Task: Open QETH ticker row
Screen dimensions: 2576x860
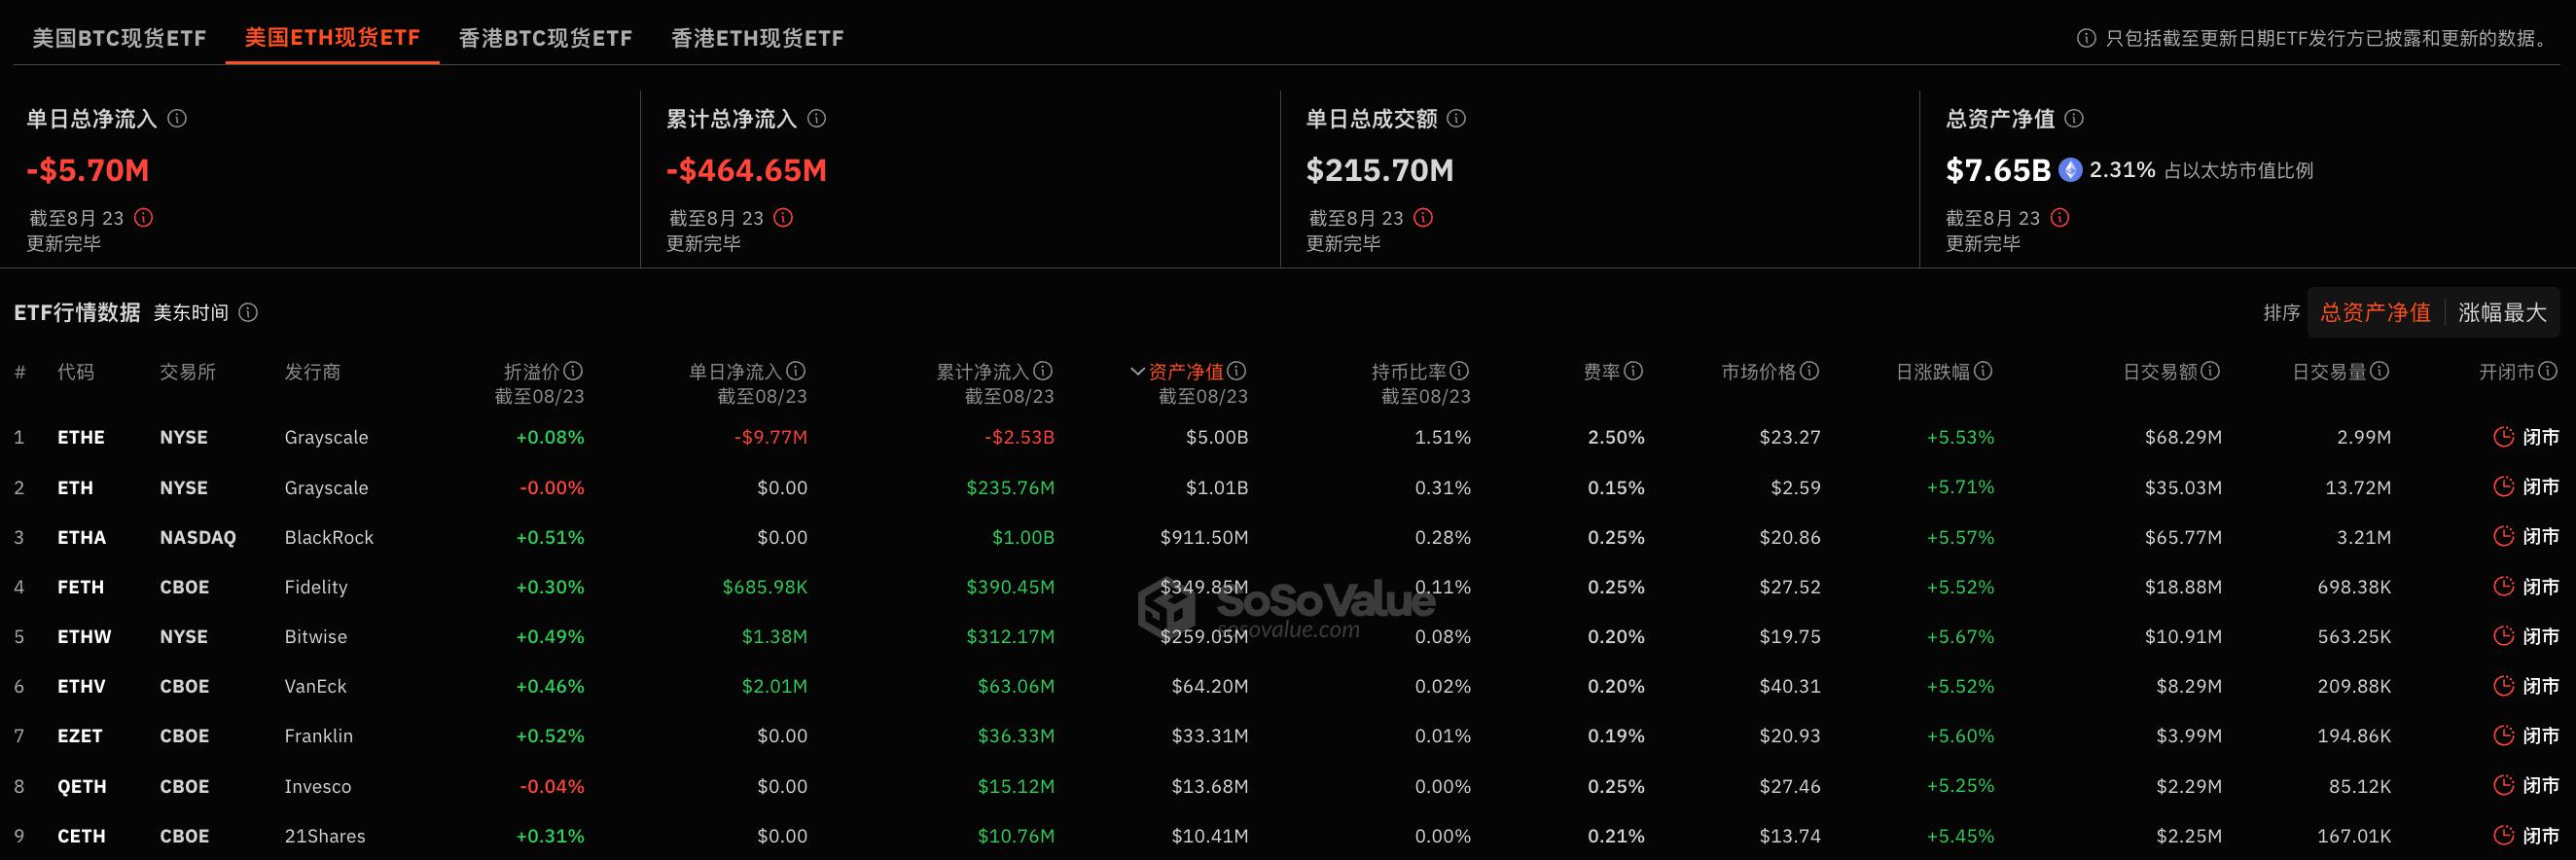Action: pos(82,786)
